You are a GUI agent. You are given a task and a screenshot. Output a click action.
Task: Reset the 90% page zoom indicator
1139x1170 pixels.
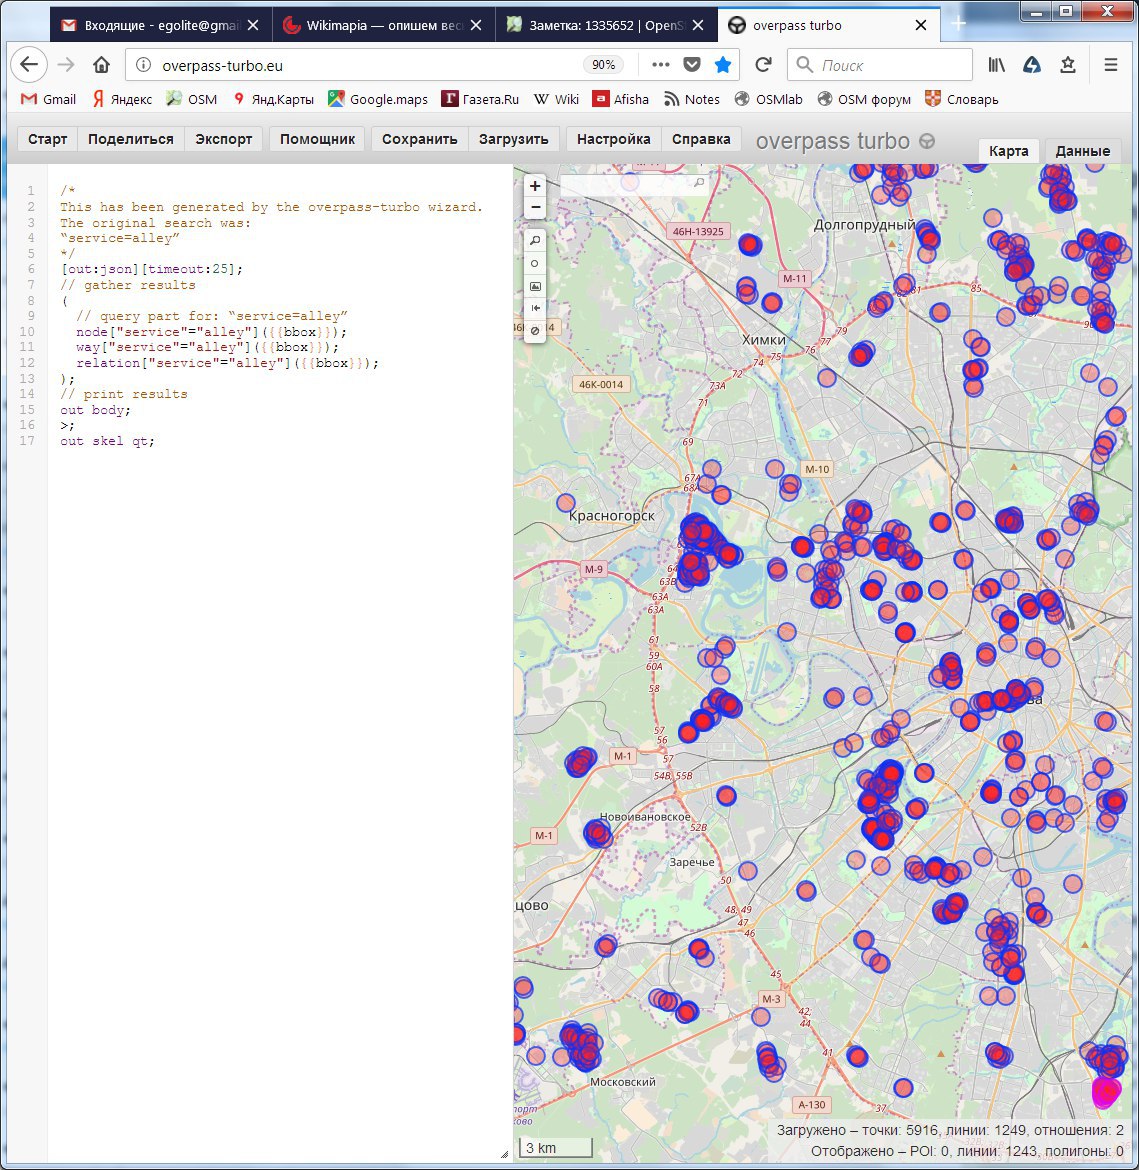(x=603, y=65)
